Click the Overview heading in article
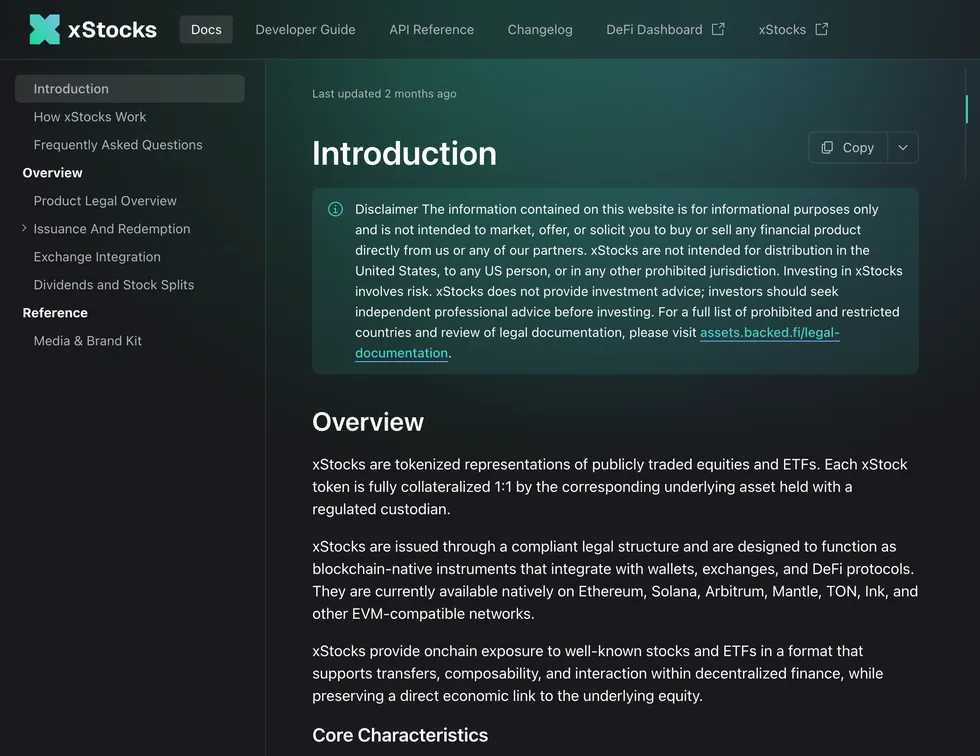This screenshot has height=756, width=980. click(368, 422)
